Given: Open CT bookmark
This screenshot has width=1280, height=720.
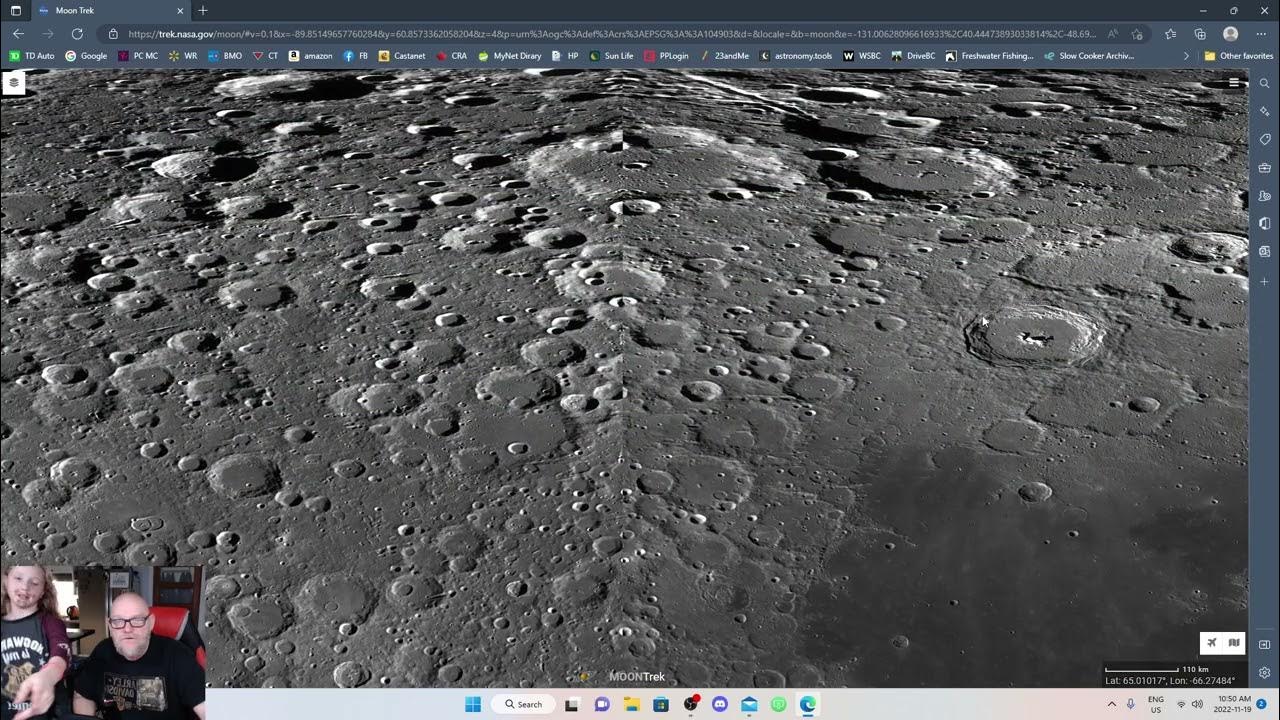Looking at the screenshot, I should tap(265, 56).
